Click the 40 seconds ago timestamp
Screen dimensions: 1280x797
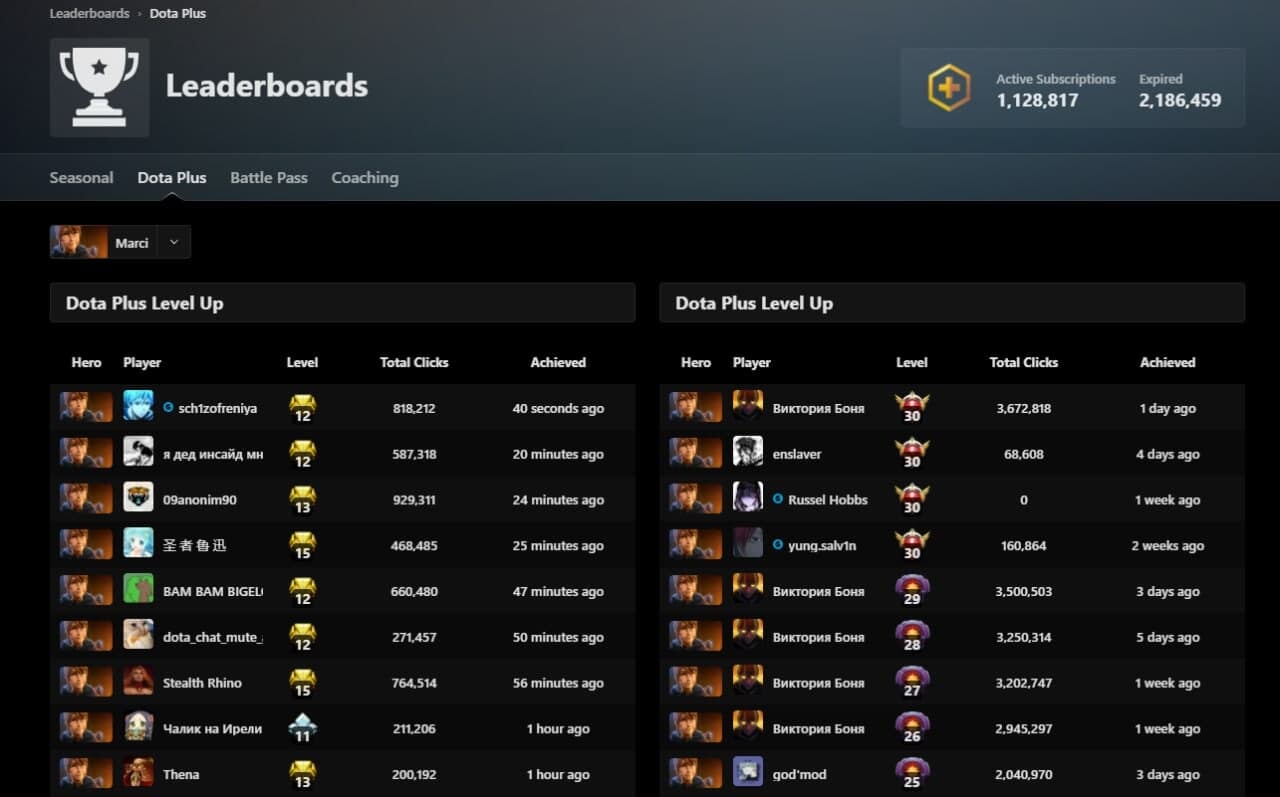[558, 408]
